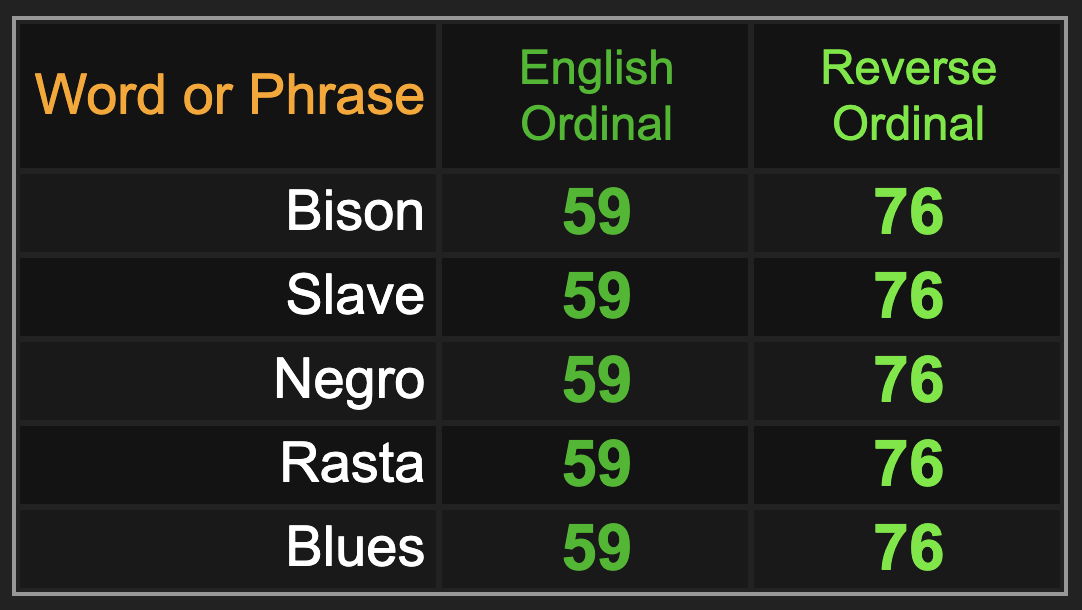The image size is (1082, 610).
Task: Click the word Negro
Action: point(349,381)
